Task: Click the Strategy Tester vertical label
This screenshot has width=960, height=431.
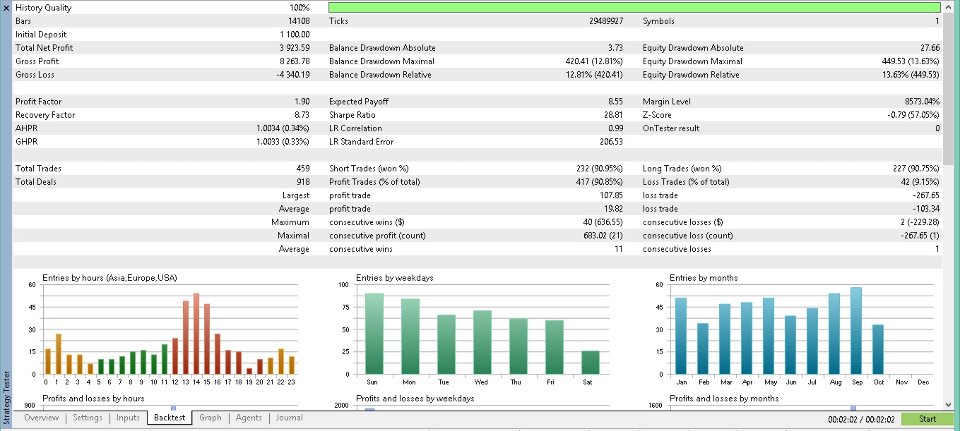Action: (x=6, y=397)
